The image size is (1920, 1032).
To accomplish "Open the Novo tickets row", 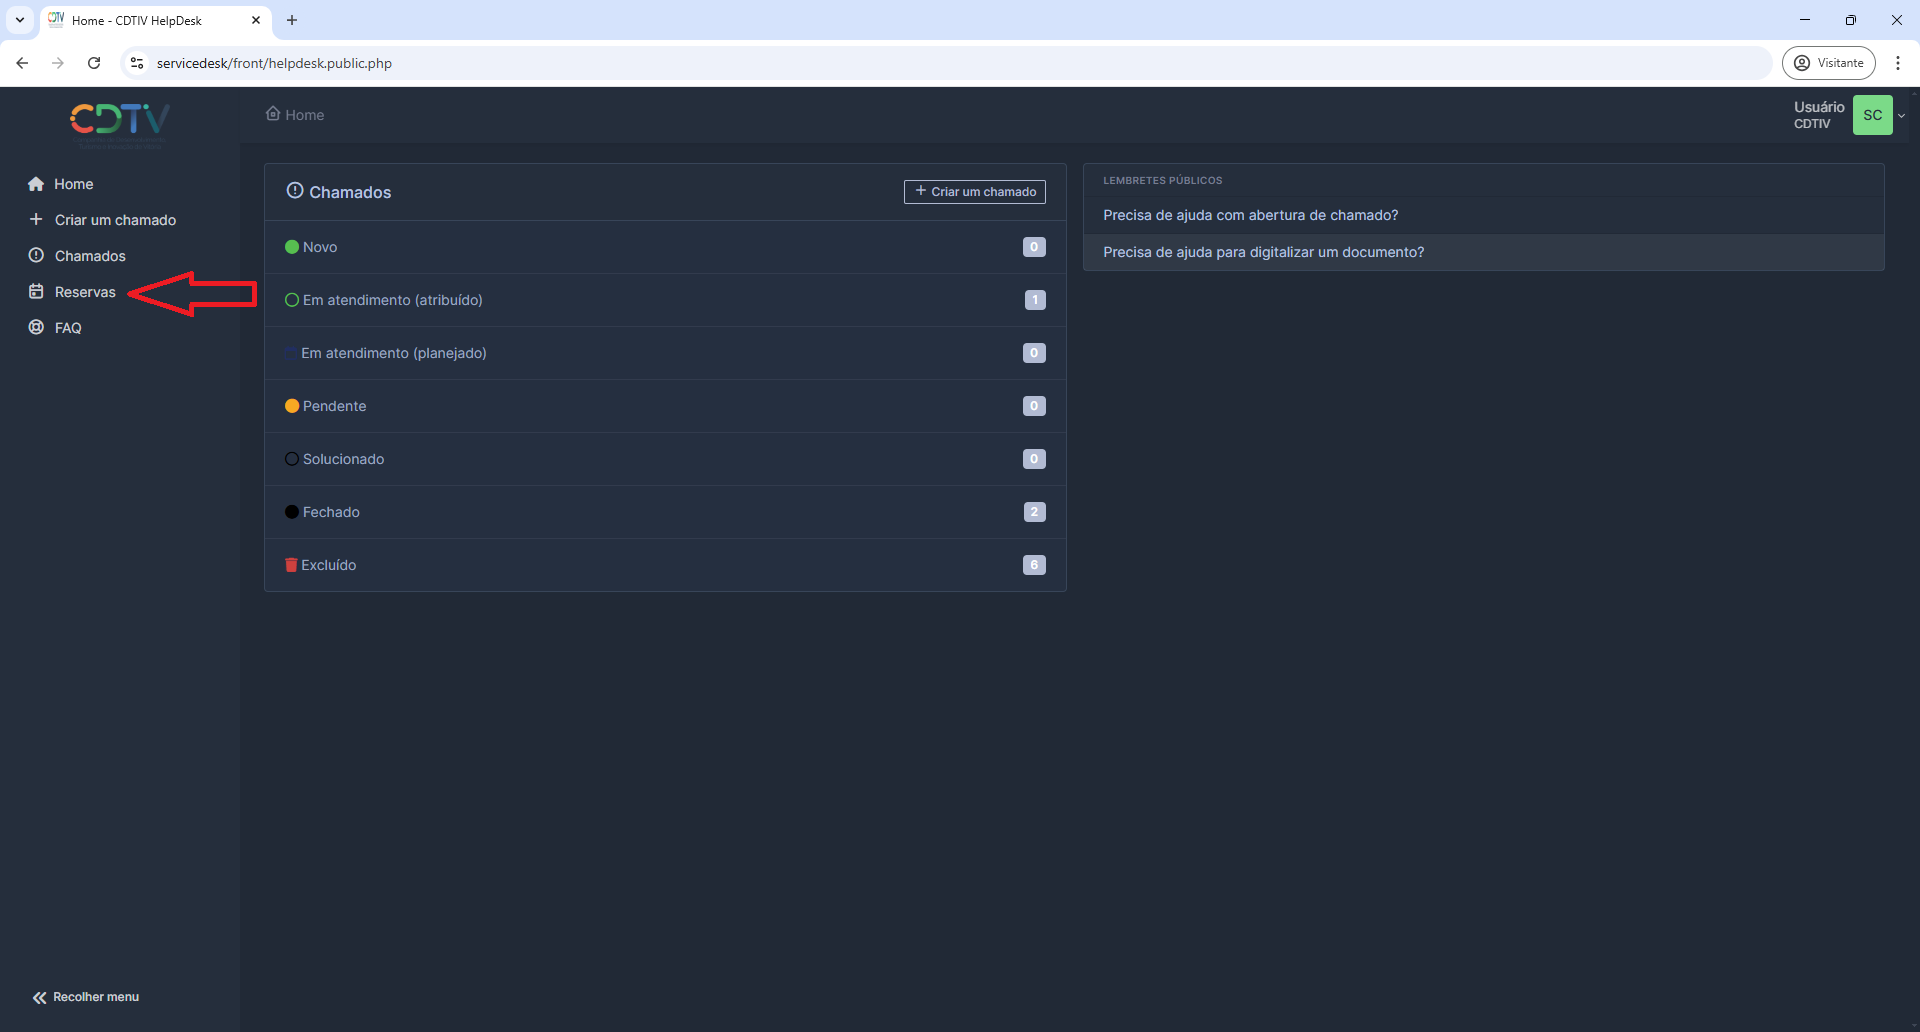I will tap(320, 247).
